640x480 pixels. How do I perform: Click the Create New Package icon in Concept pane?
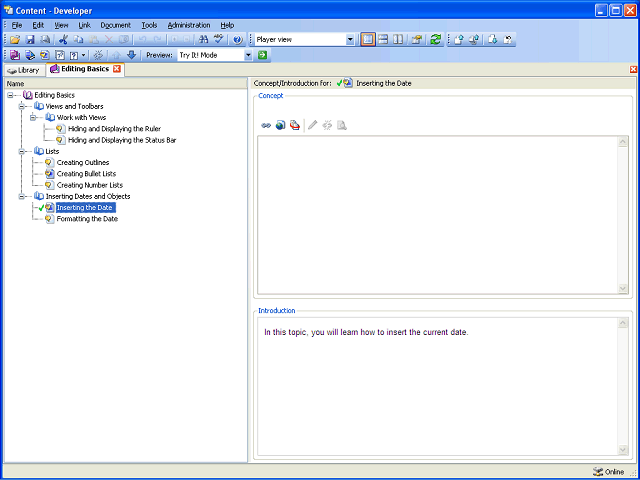(x=295, y=125)
